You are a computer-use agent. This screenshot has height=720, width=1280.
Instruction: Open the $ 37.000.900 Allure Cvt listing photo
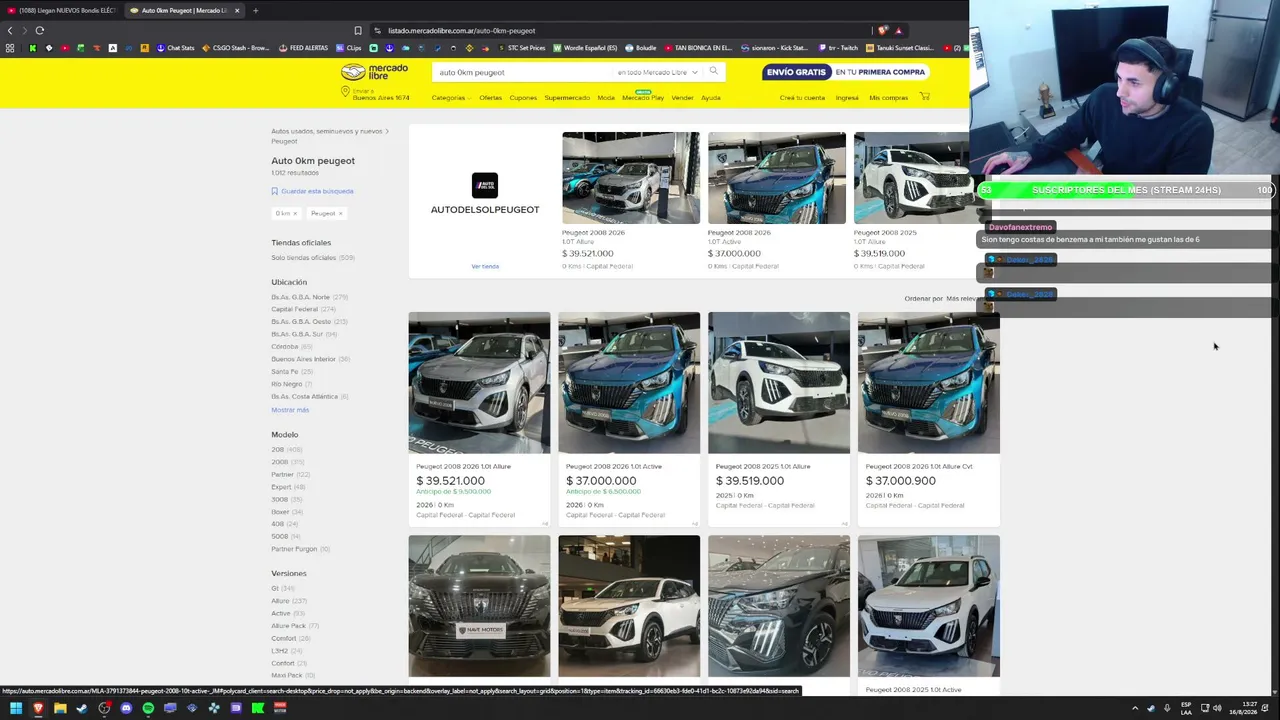[x=929, y=383]
